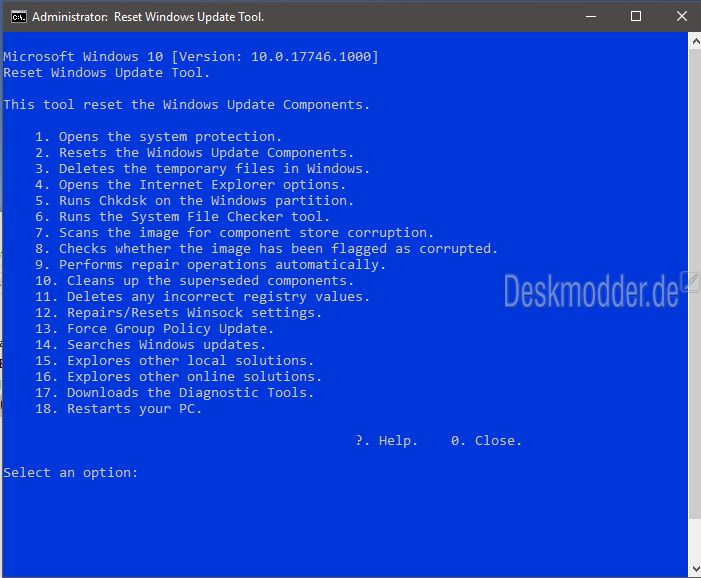Click the 'Select an option:' prompt
Viewport: 701px width, 578px height.
(71, 473)
